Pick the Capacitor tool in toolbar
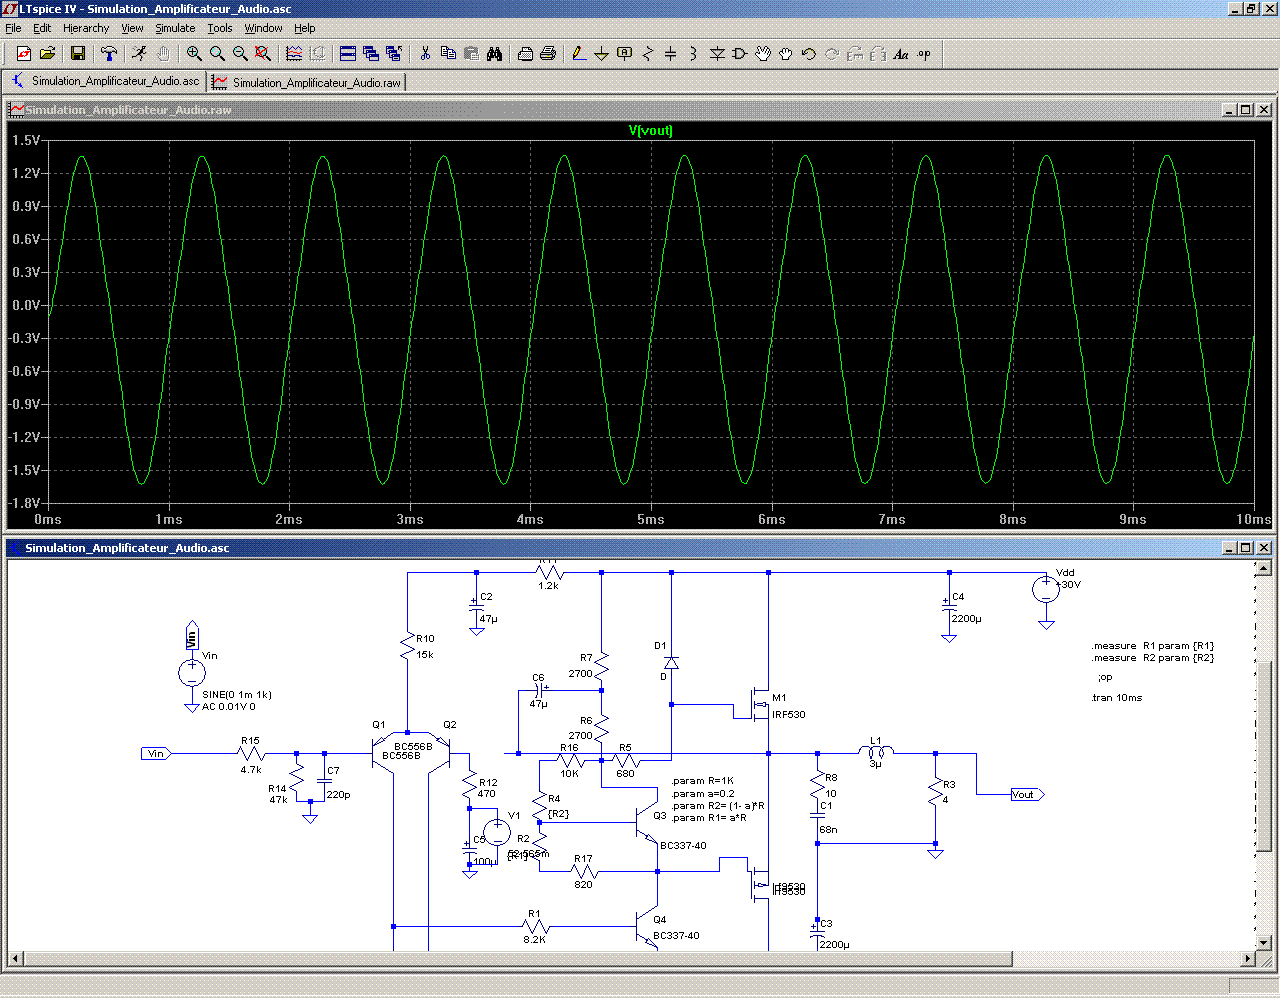1280x998 pixels. [670, 54]
